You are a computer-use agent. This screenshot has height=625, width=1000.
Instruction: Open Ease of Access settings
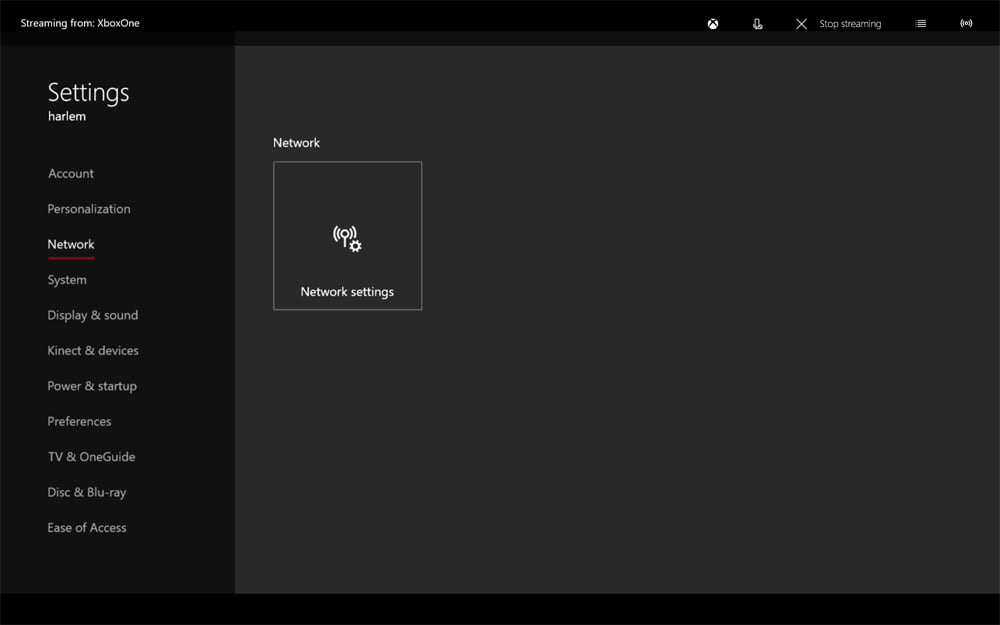(87, 527)
